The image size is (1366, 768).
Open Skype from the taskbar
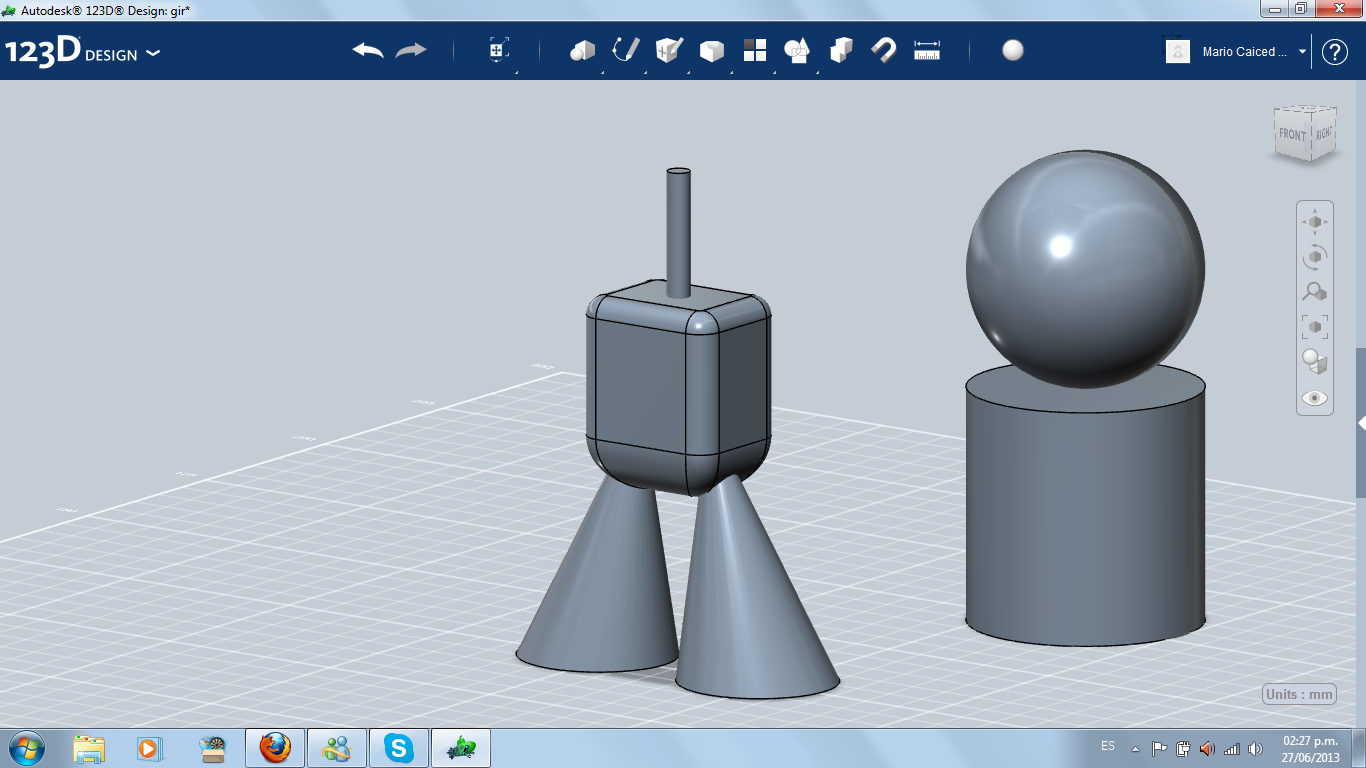click(x=399, y=748)
